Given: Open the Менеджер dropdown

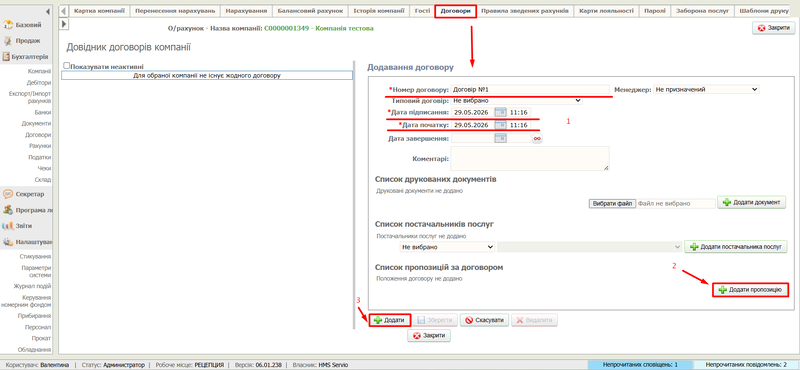Looking at the screenshot, I should [707, 89].
